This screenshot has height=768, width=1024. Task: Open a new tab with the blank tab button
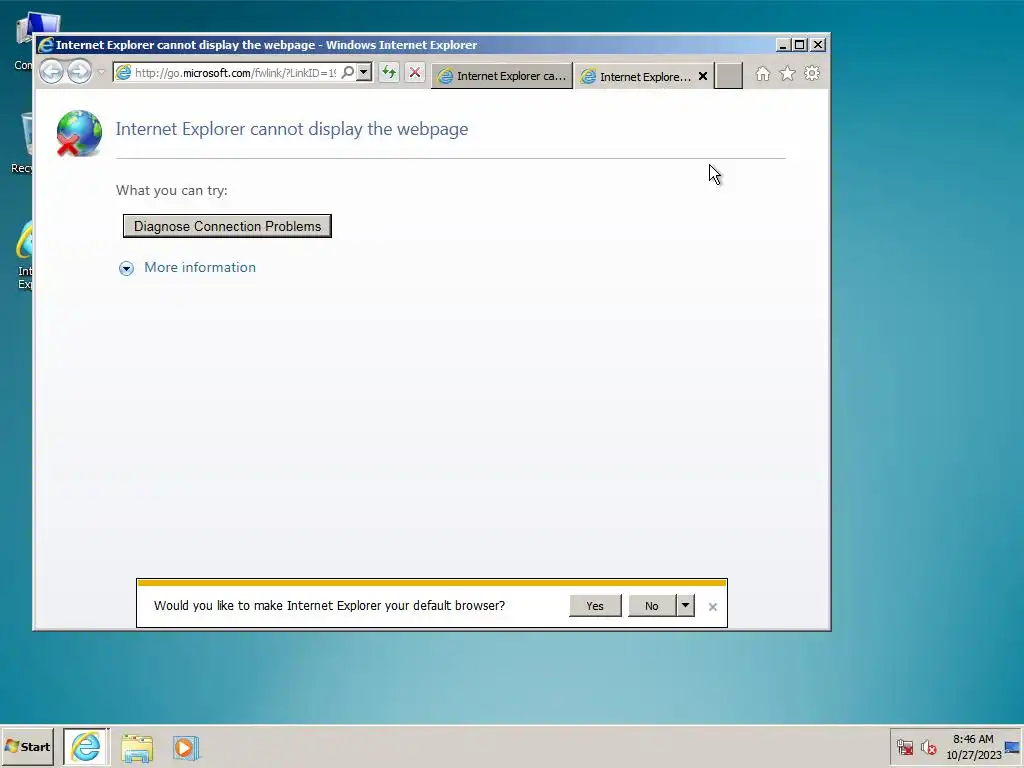pos(728,76)
